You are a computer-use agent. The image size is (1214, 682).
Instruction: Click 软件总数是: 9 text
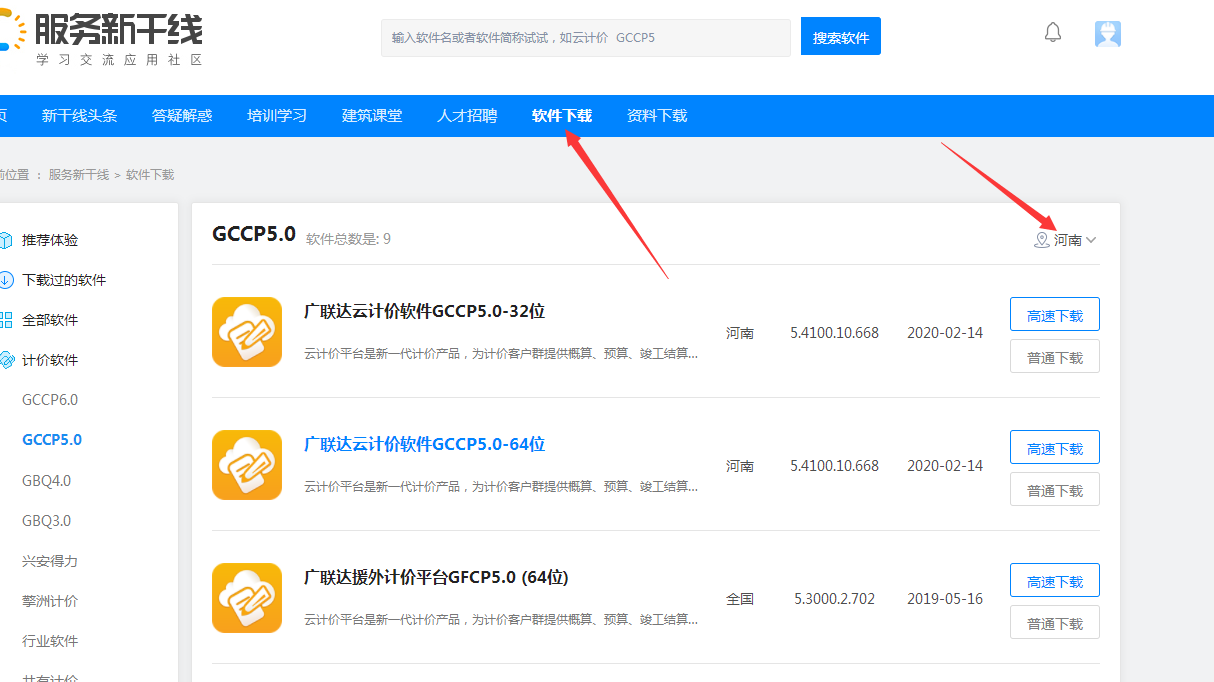[348, 239]
